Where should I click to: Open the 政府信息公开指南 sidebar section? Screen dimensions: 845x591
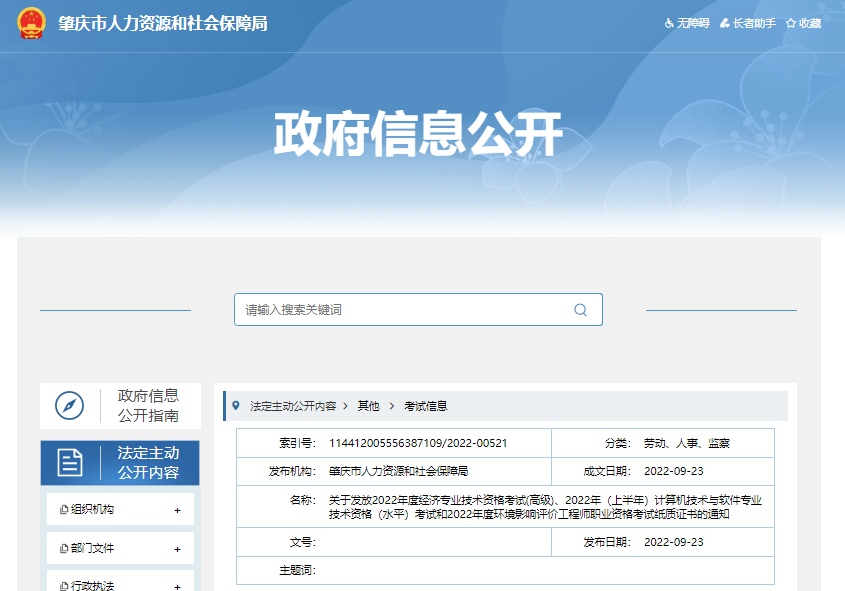[148, 405]
